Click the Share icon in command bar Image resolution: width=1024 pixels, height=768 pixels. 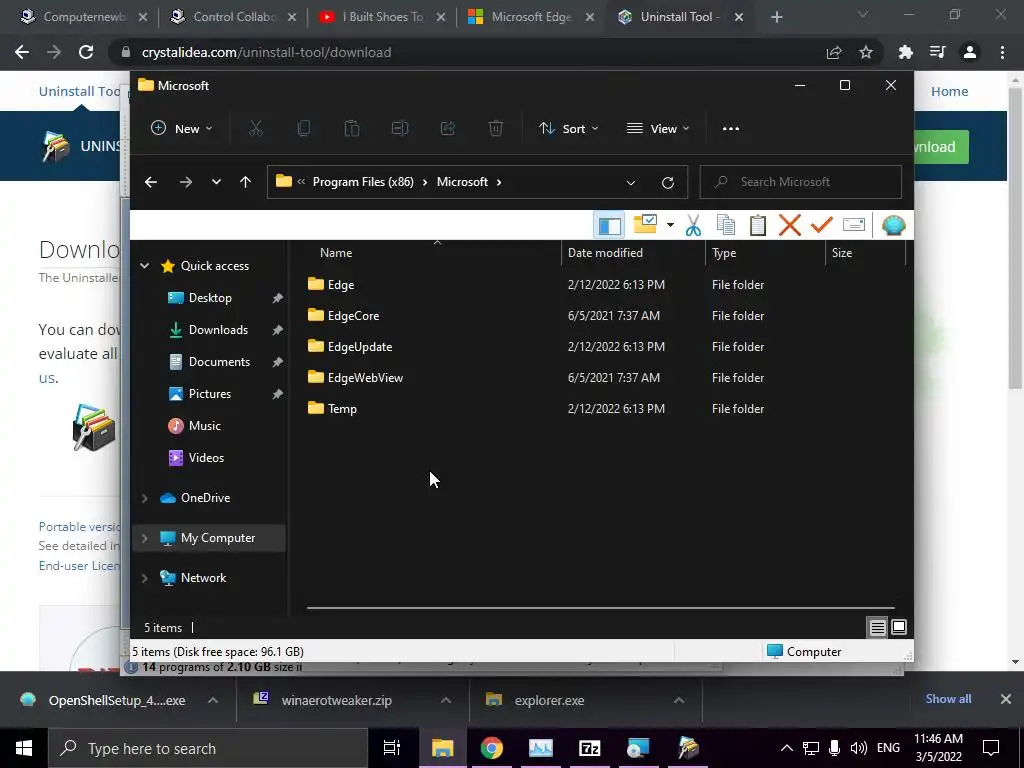(448, 129)
